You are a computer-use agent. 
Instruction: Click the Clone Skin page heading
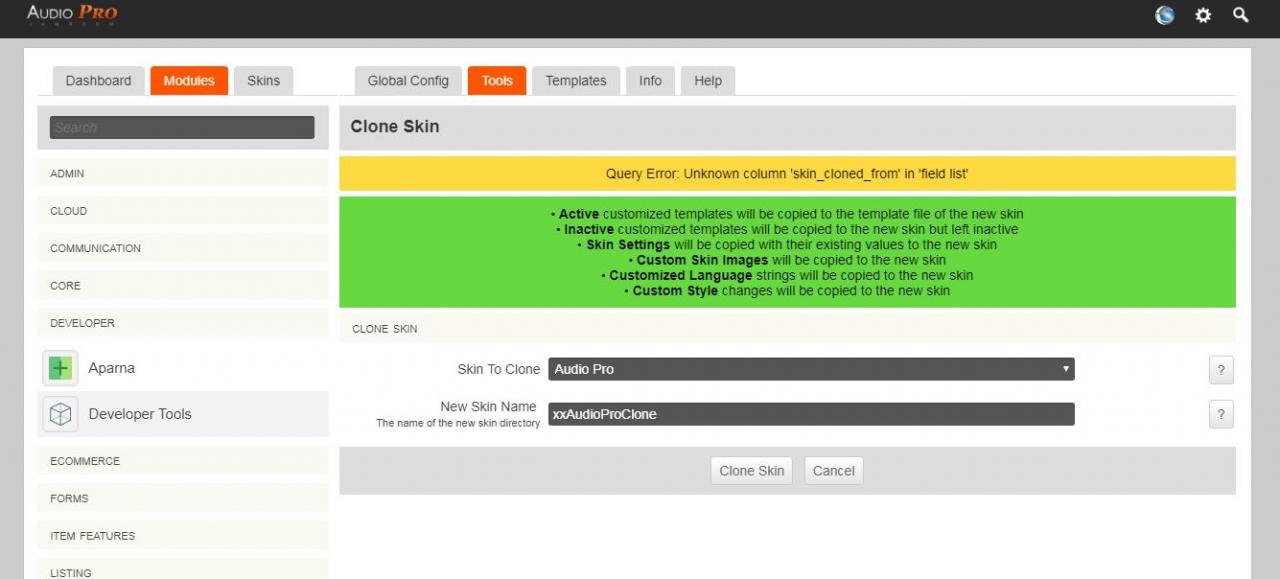click(x=395, y=127)
